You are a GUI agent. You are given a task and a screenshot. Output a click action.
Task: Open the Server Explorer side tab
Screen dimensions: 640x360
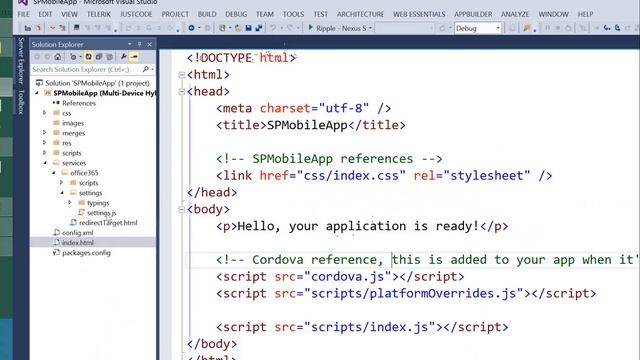pyautogui.click(x=21, y=60)
